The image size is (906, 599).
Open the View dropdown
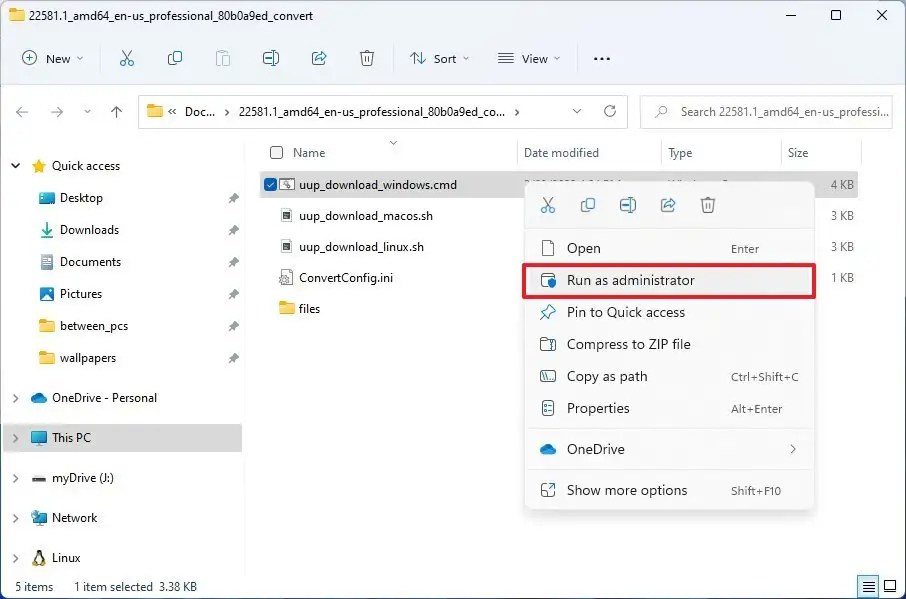pos(528,59)
